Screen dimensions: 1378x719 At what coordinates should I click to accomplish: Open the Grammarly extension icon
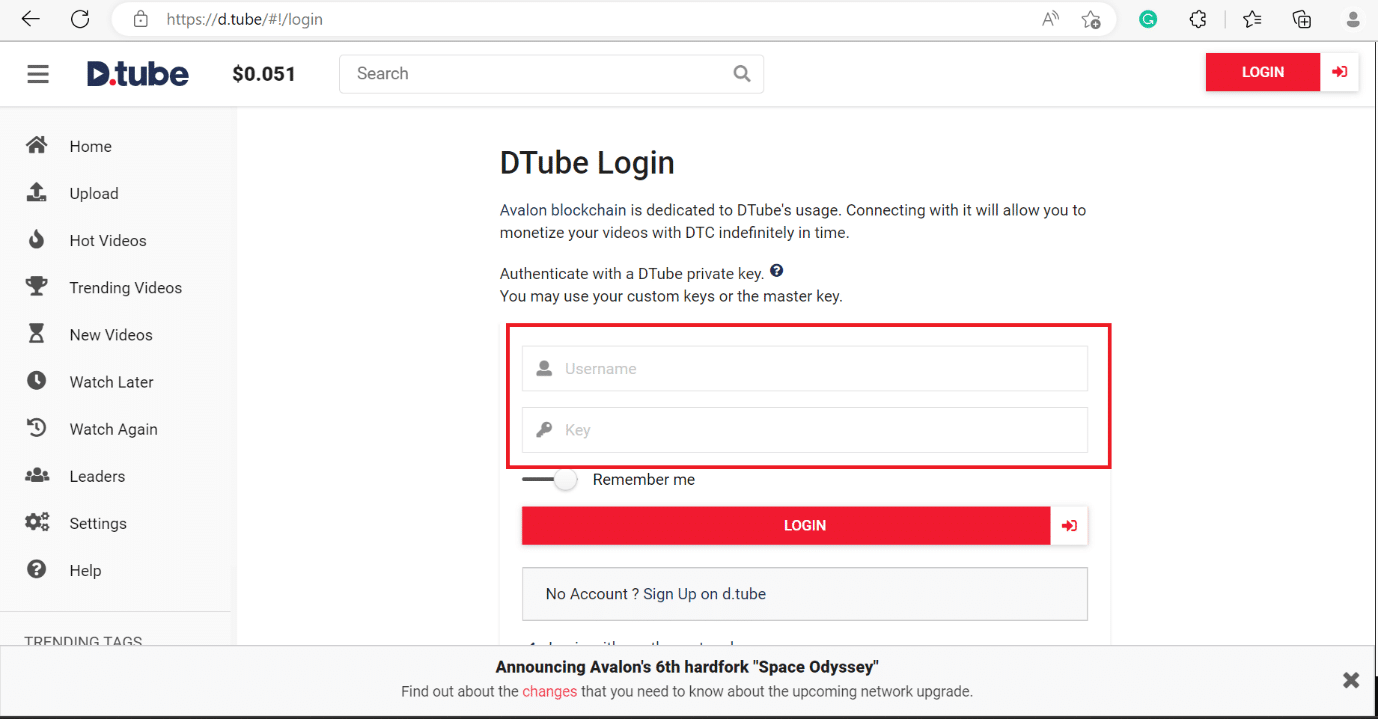click(x=1148, y=19)
